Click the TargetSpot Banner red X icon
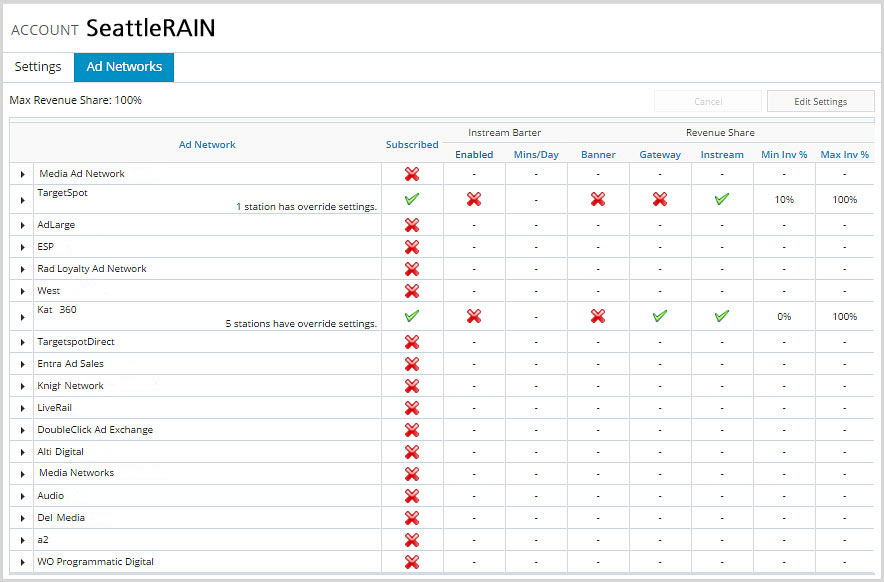Image resolution: width=884 pixels, height=582 pixels. [x=598, y=199]
